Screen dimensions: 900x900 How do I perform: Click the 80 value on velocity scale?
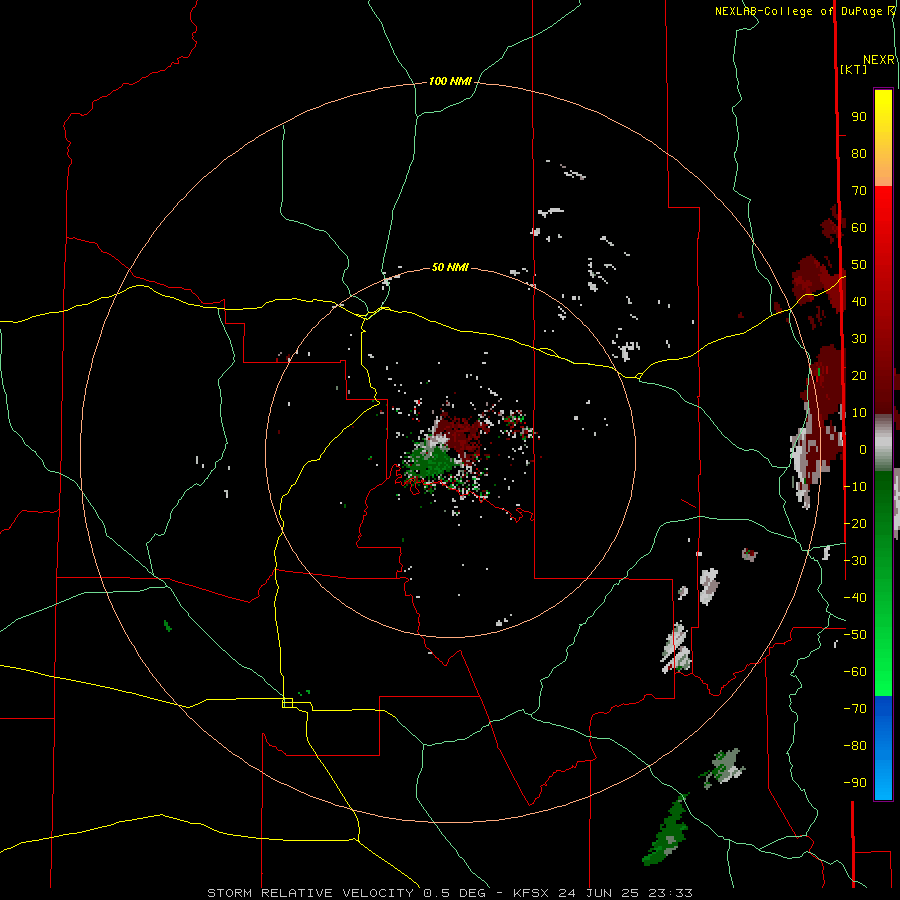859,154
